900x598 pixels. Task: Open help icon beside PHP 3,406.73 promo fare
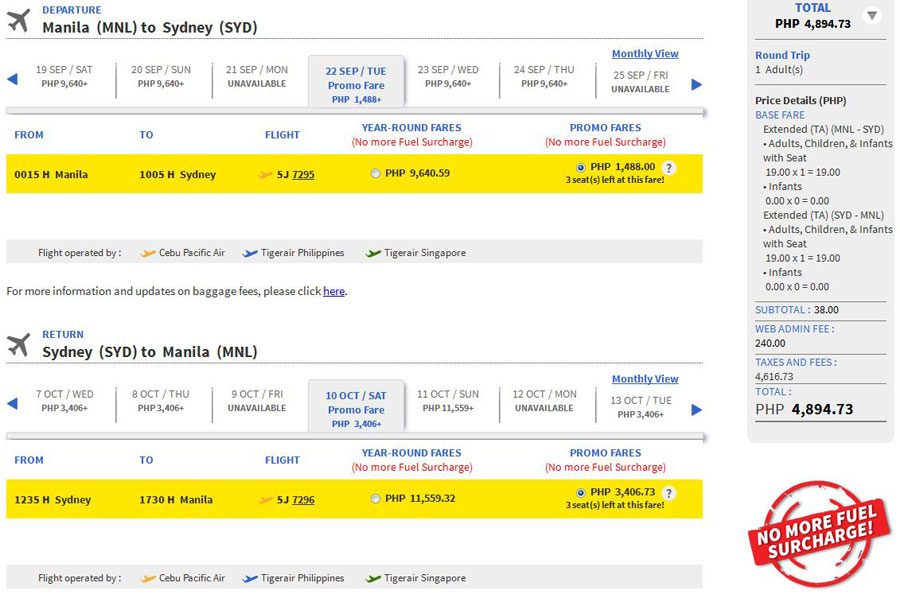tap(668, 493)
